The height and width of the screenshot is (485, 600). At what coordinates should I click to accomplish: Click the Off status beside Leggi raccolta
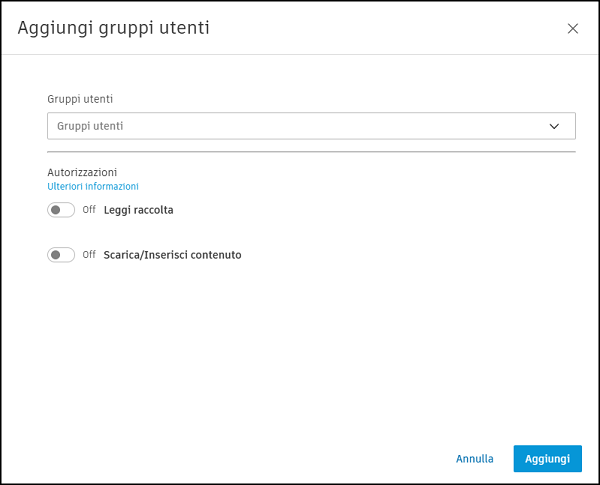89,210
